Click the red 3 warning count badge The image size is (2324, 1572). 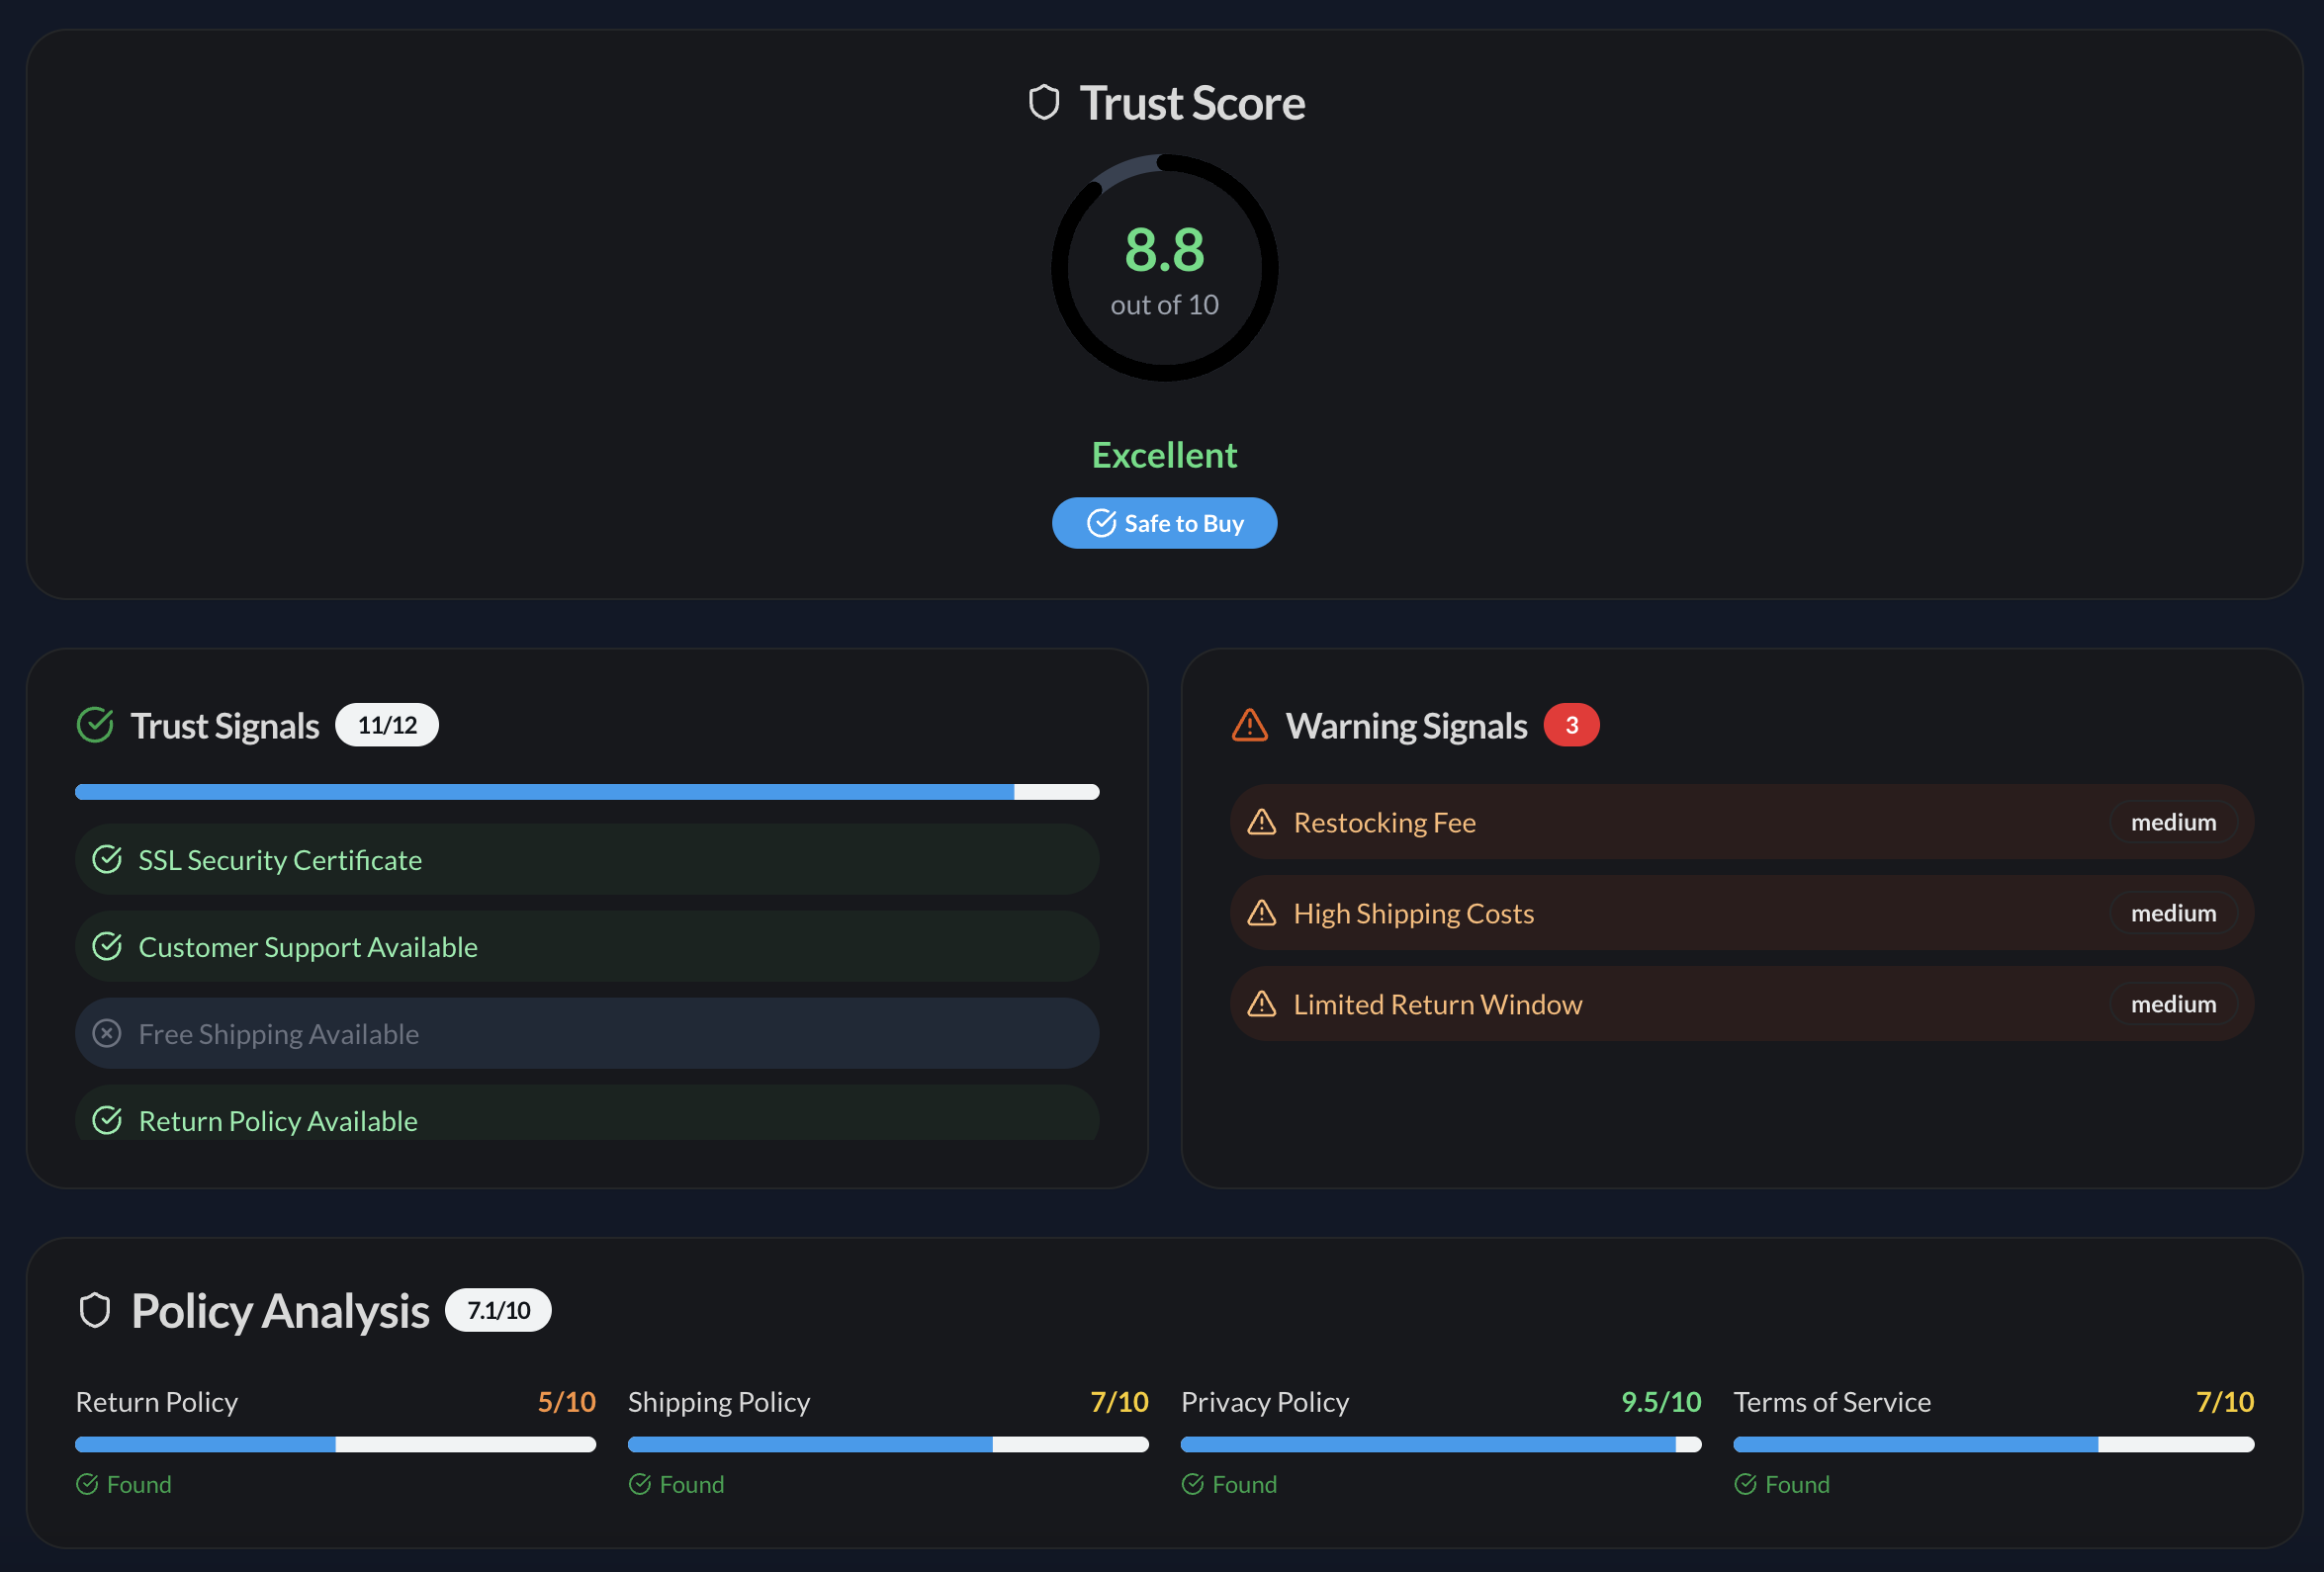click(x=1571, y=725)
